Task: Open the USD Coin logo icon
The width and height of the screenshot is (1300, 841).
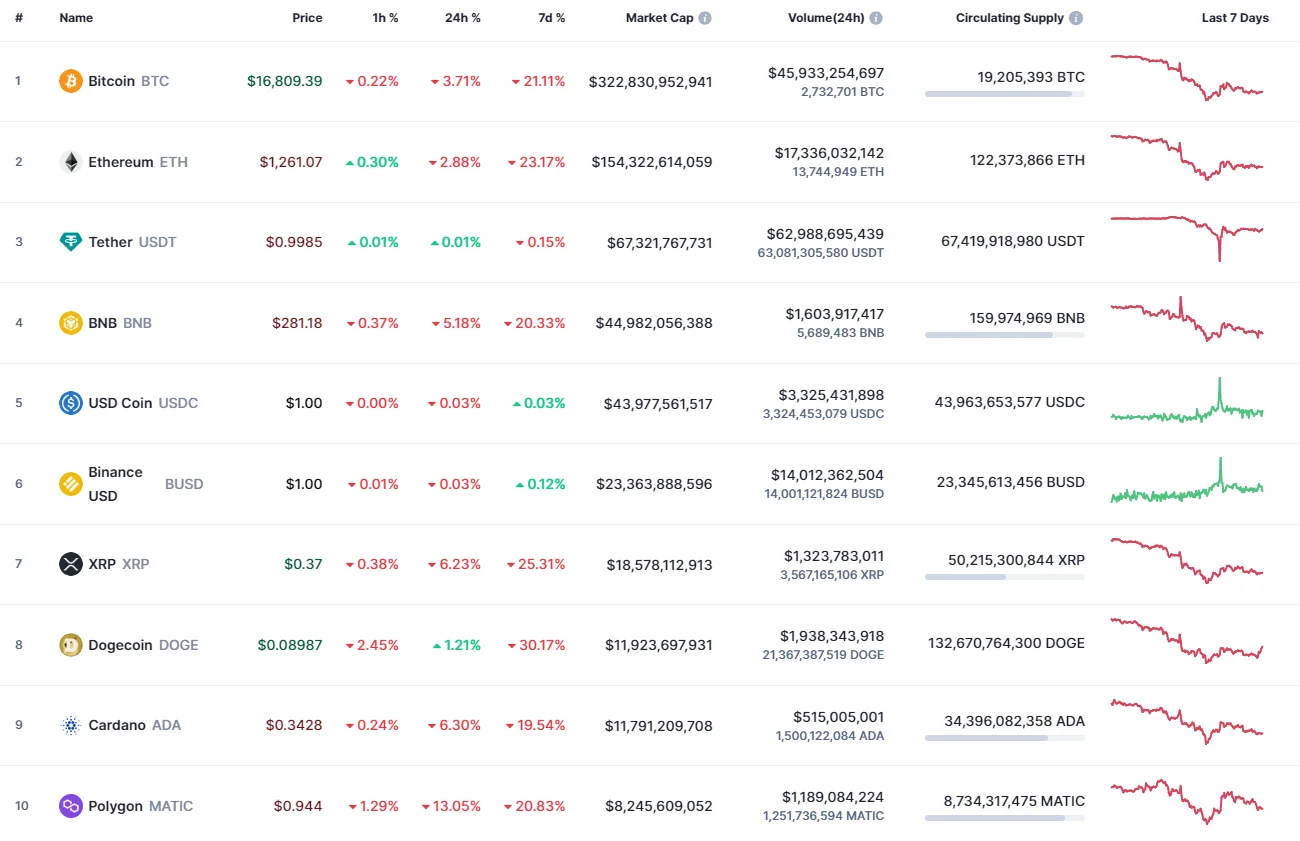Action: click(x=69, y=402)
